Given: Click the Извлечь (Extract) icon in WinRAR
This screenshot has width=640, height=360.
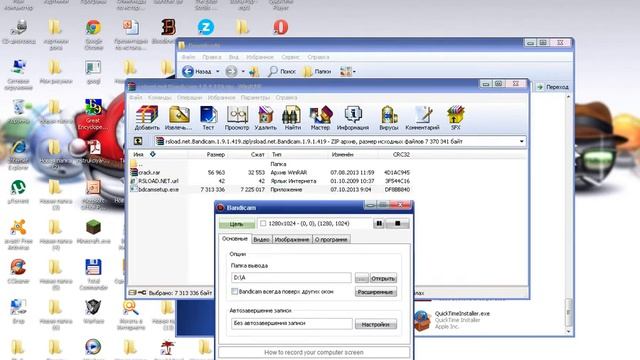Looking at the screenshot, I should 179,118.
